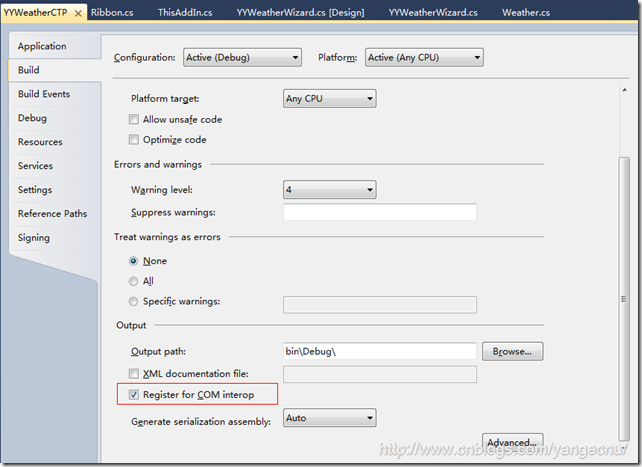
Task: Open the ThisAddIn.cs tab
Action: coord(185,13)
